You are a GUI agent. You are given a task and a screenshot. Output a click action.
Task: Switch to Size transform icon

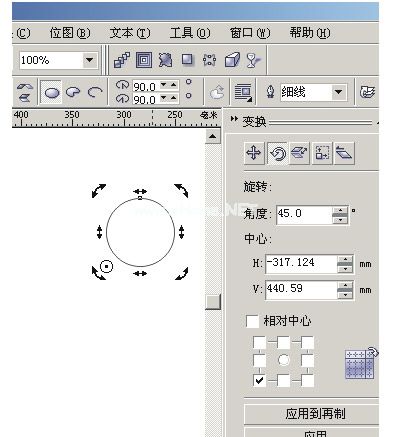322,153
